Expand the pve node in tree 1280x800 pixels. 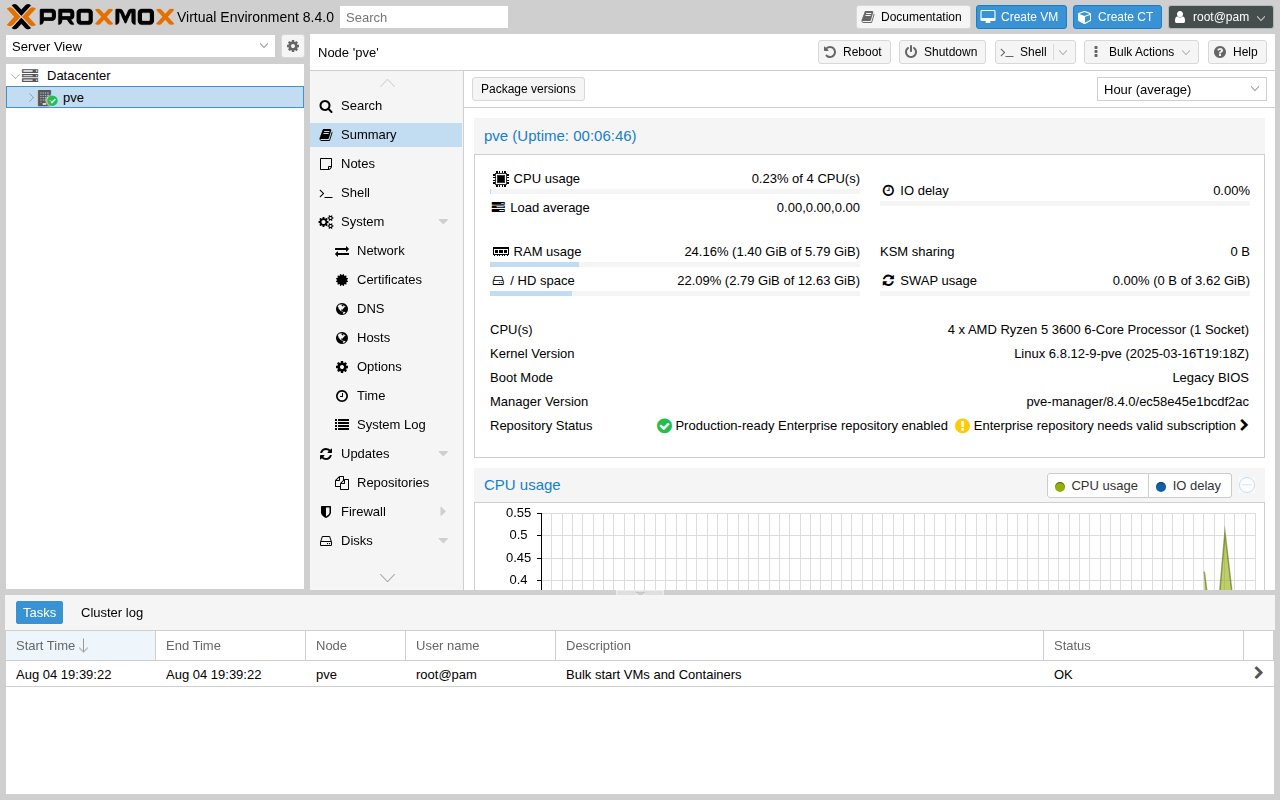pyautogui.click(x=31, y=98)
